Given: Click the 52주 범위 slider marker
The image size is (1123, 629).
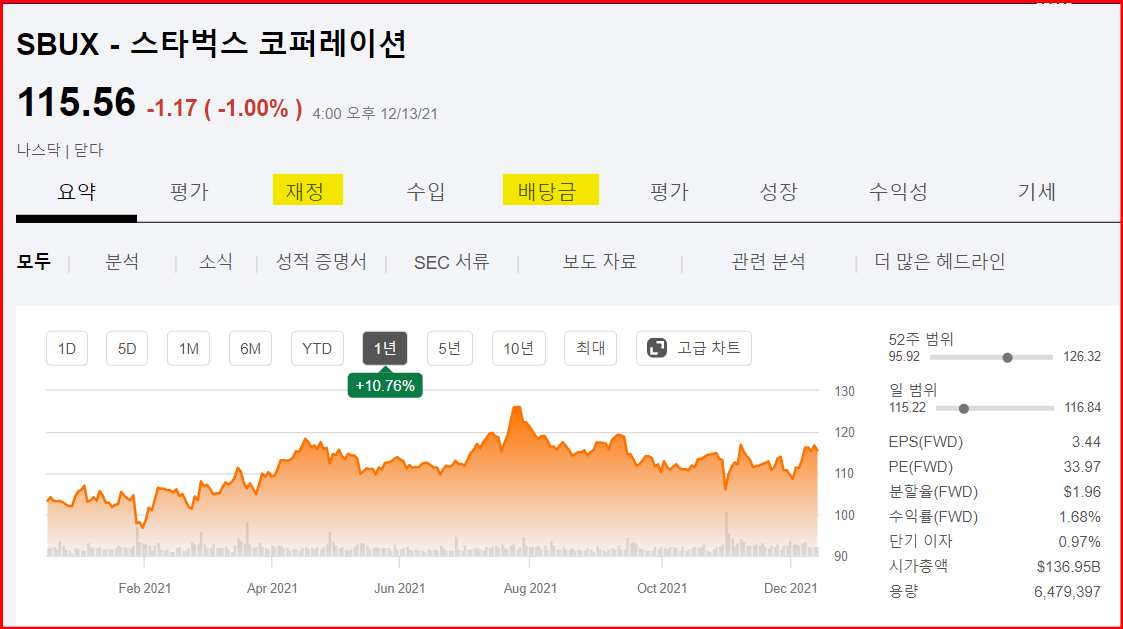Looking at the screenshot, I should [x=1007, y=356].
